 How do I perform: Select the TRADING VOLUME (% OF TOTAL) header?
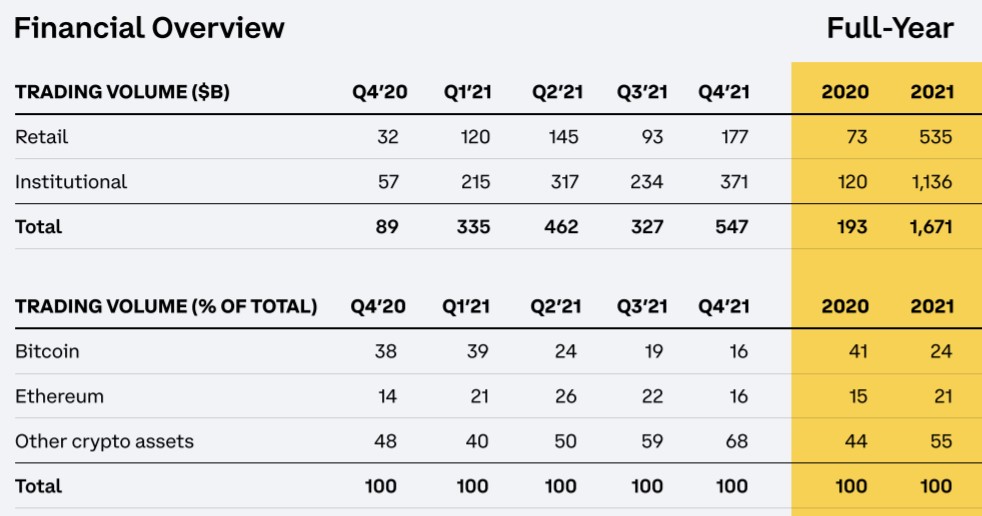pyautogui.click(x=166, y=306)
